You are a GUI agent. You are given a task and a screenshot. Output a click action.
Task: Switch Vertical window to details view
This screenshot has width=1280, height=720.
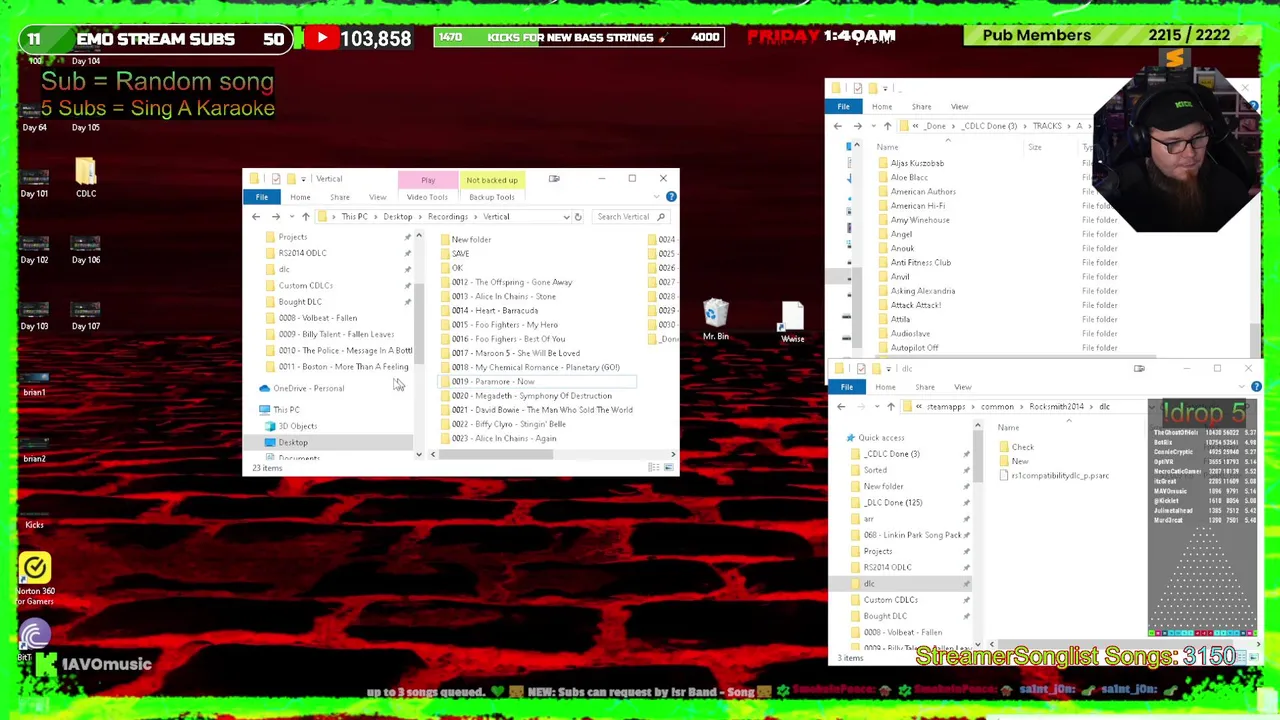coord(654,467)
